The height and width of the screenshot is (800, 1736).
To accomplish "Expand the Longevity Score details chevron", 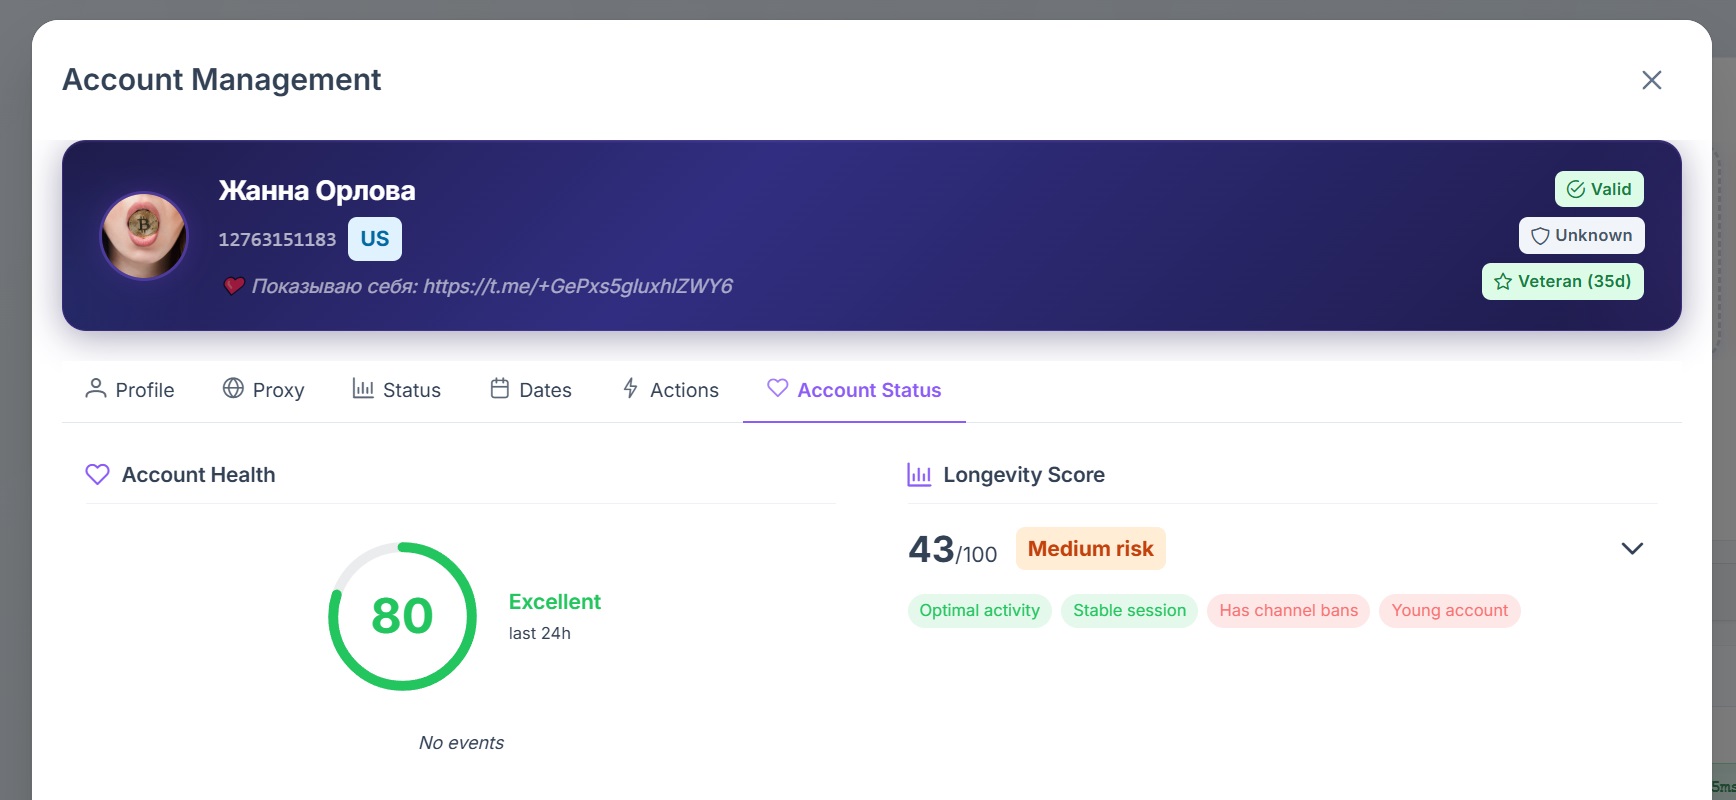I will click(1632, 548).
